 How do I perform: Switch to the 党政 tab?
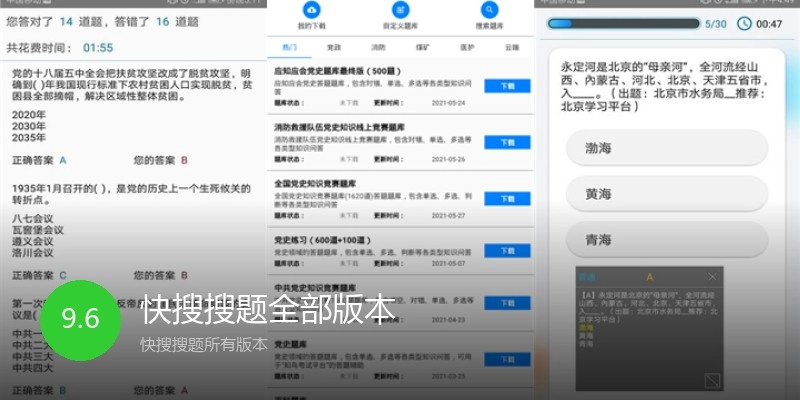334,47
